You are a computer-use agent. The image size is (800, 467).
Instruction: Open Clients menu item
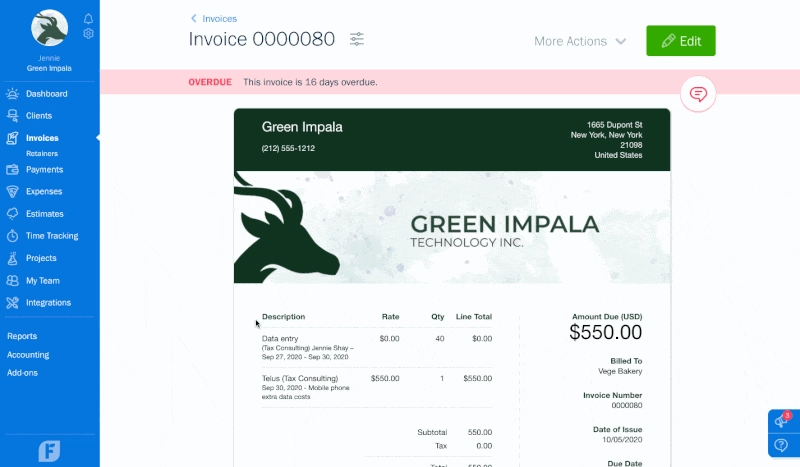click(39, 116)
